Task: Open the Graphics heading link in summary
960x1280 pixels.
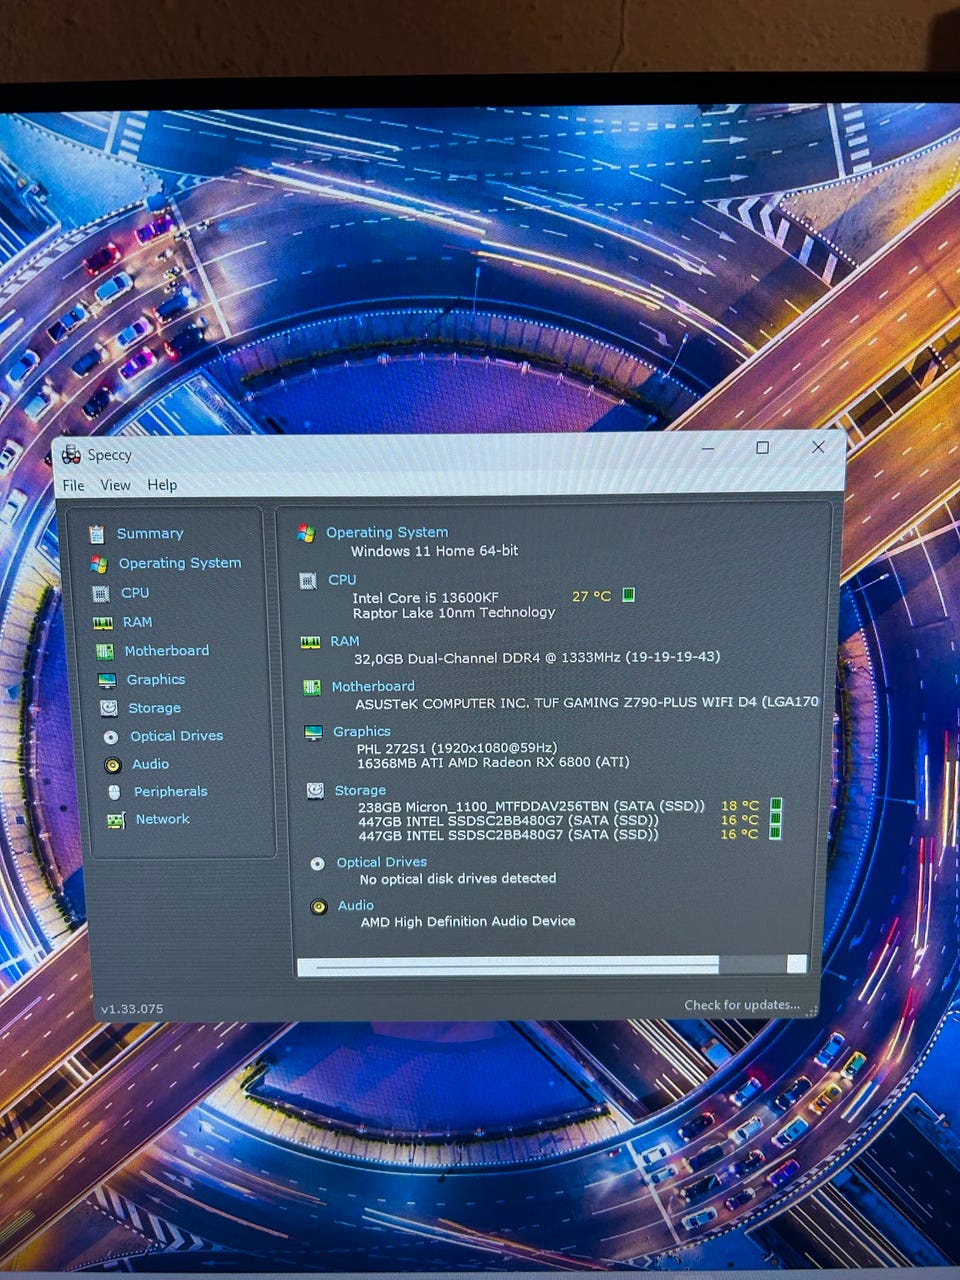Action: [362, 732]
